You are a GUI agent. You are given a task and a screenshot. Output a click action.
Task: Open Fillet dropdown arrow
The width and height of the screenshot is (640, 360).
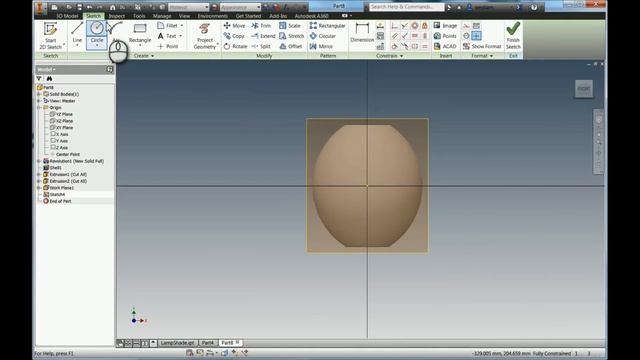(182, 25)
